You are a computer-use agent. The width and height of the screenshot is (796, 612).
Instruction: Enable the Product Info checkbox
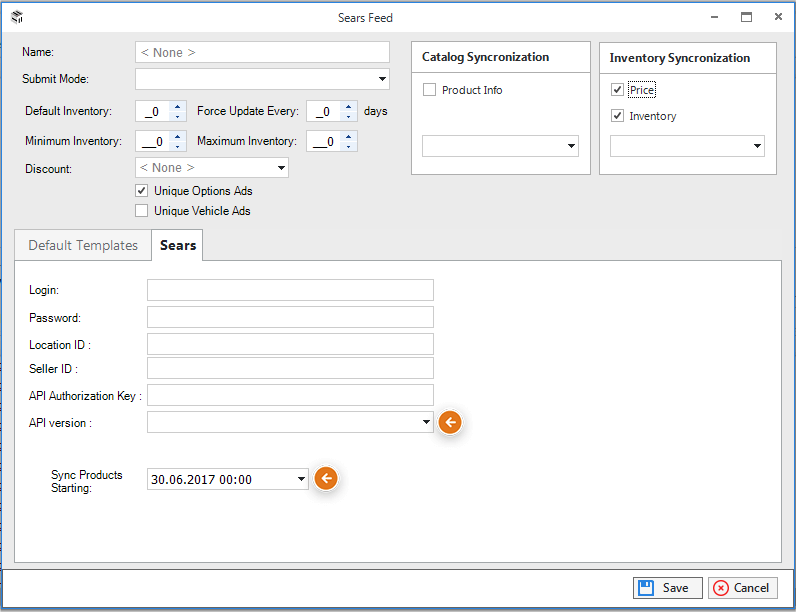[429, 90]
